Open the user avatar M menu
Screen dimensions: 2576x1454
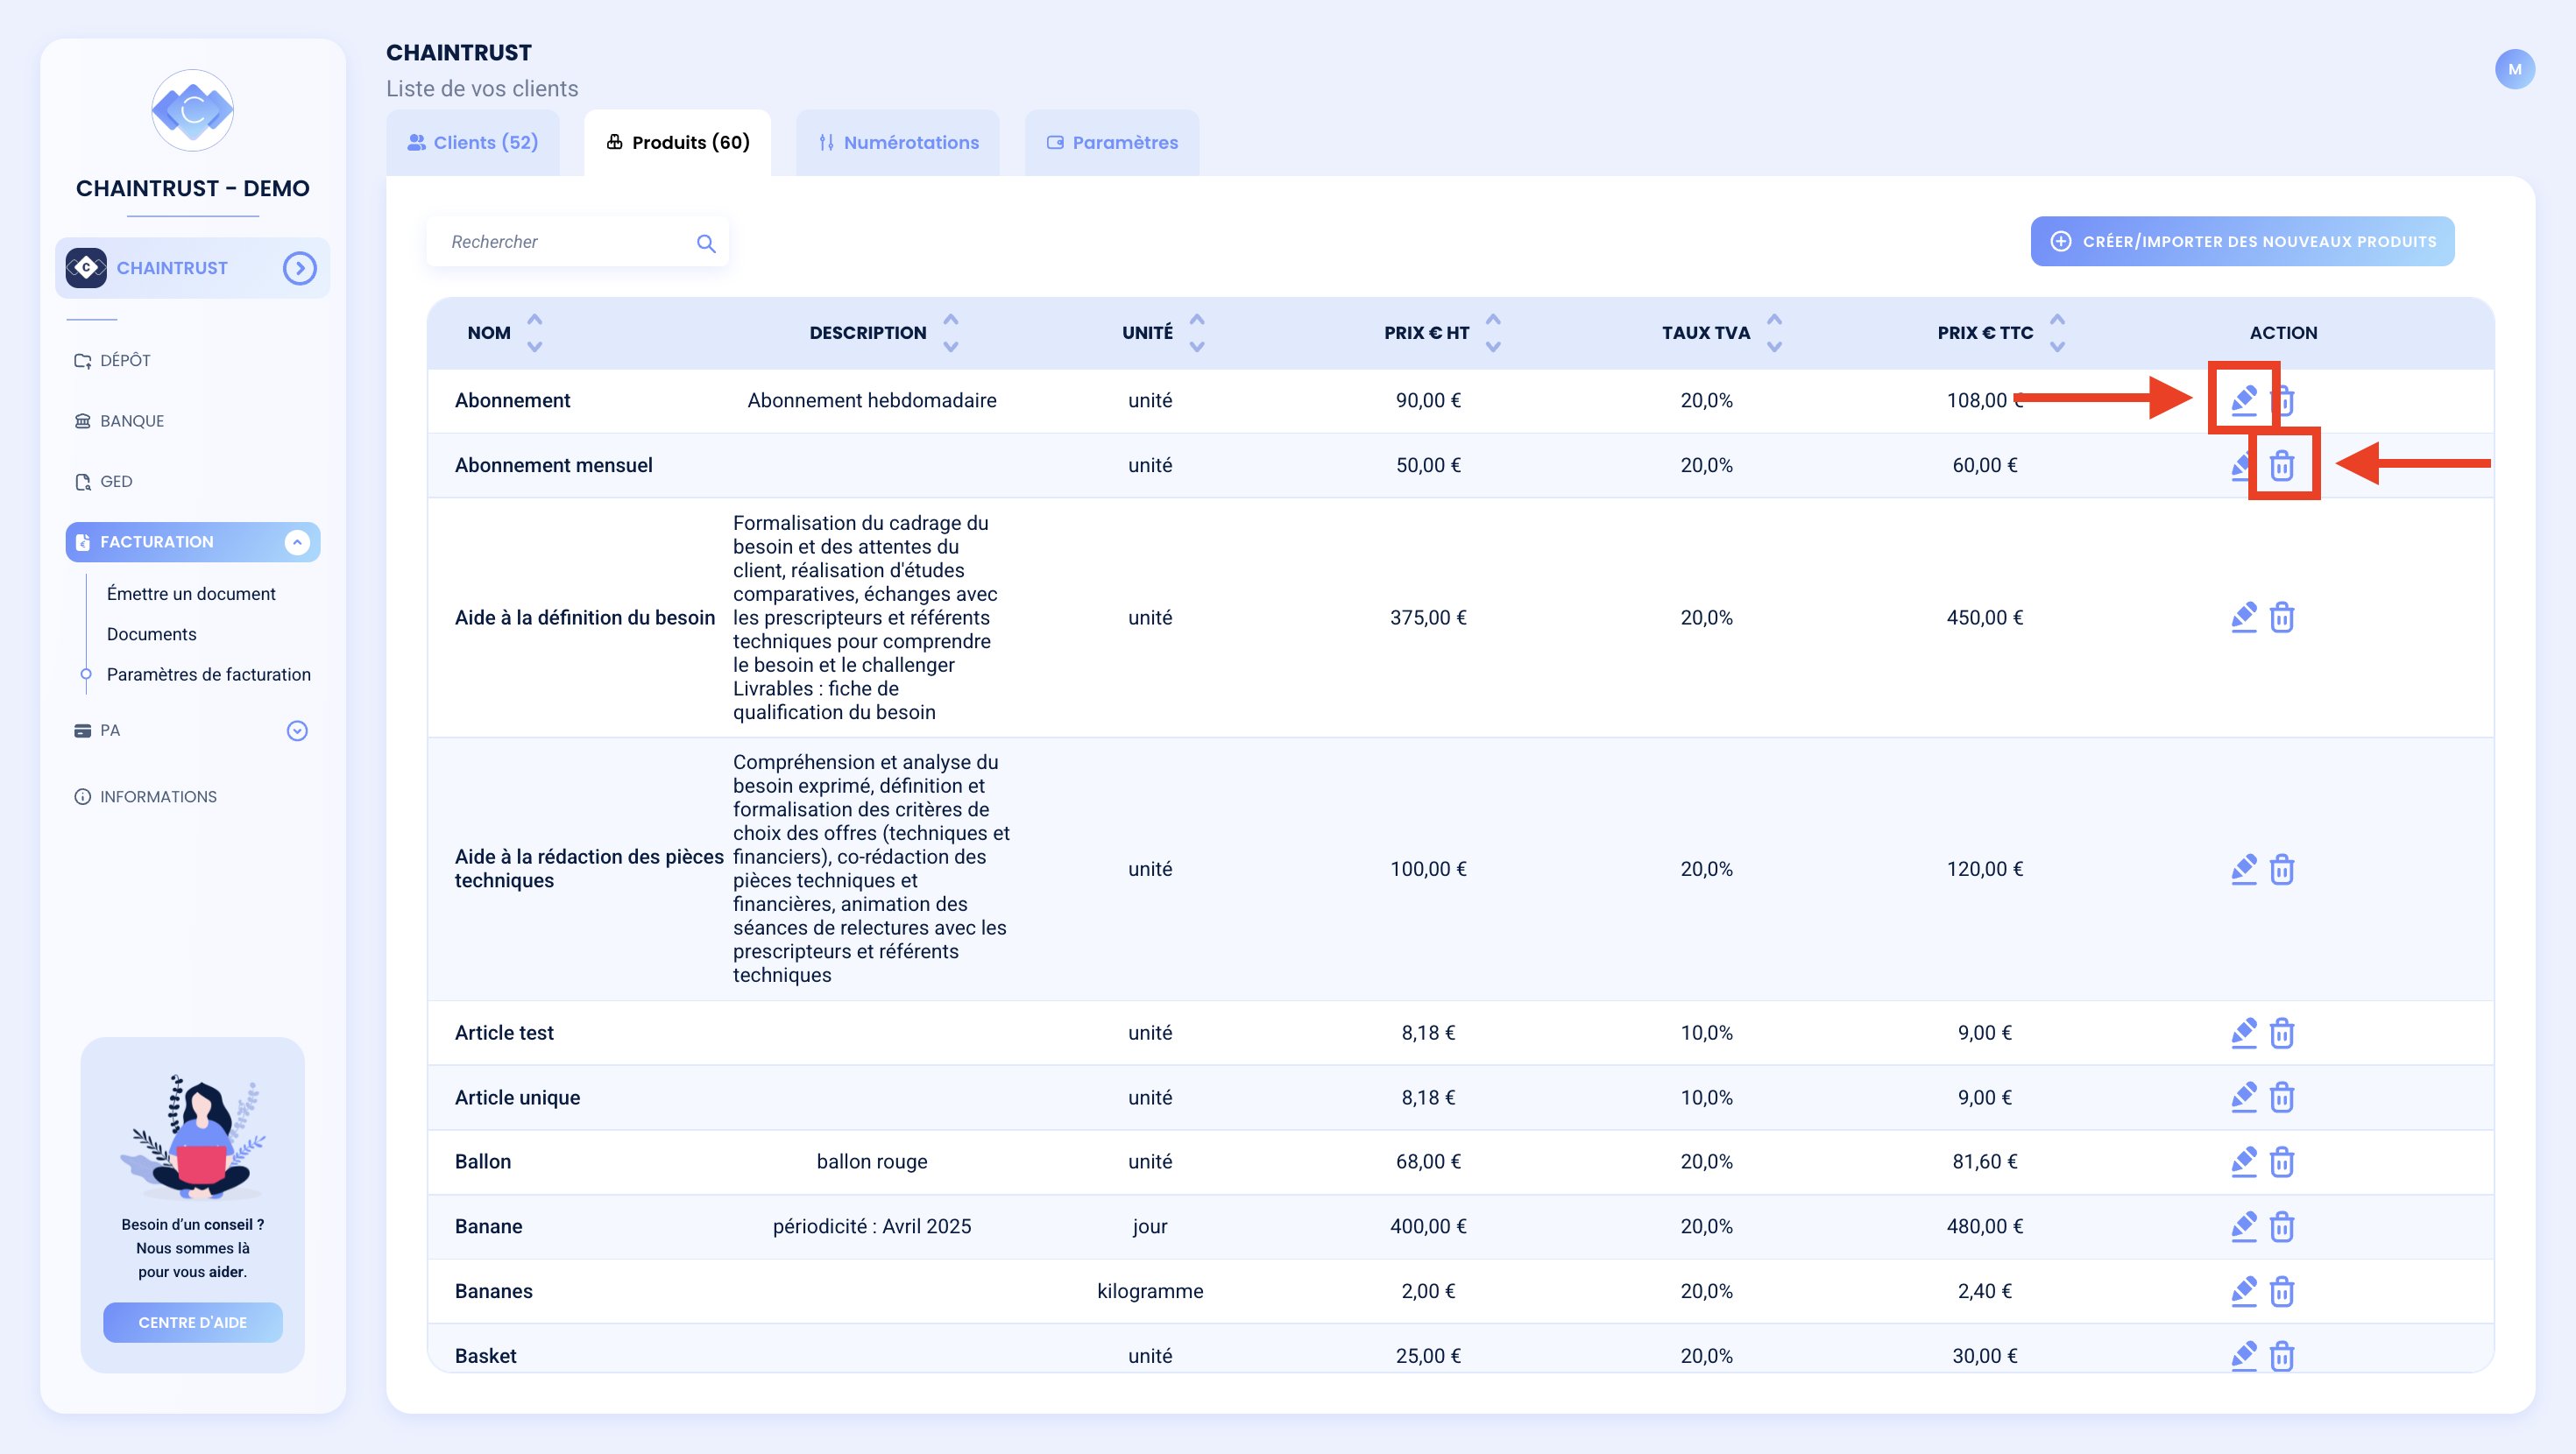point(2514,69)
